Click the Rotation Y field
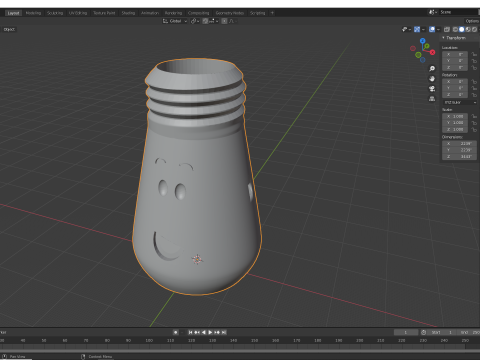 coord(455,88)
